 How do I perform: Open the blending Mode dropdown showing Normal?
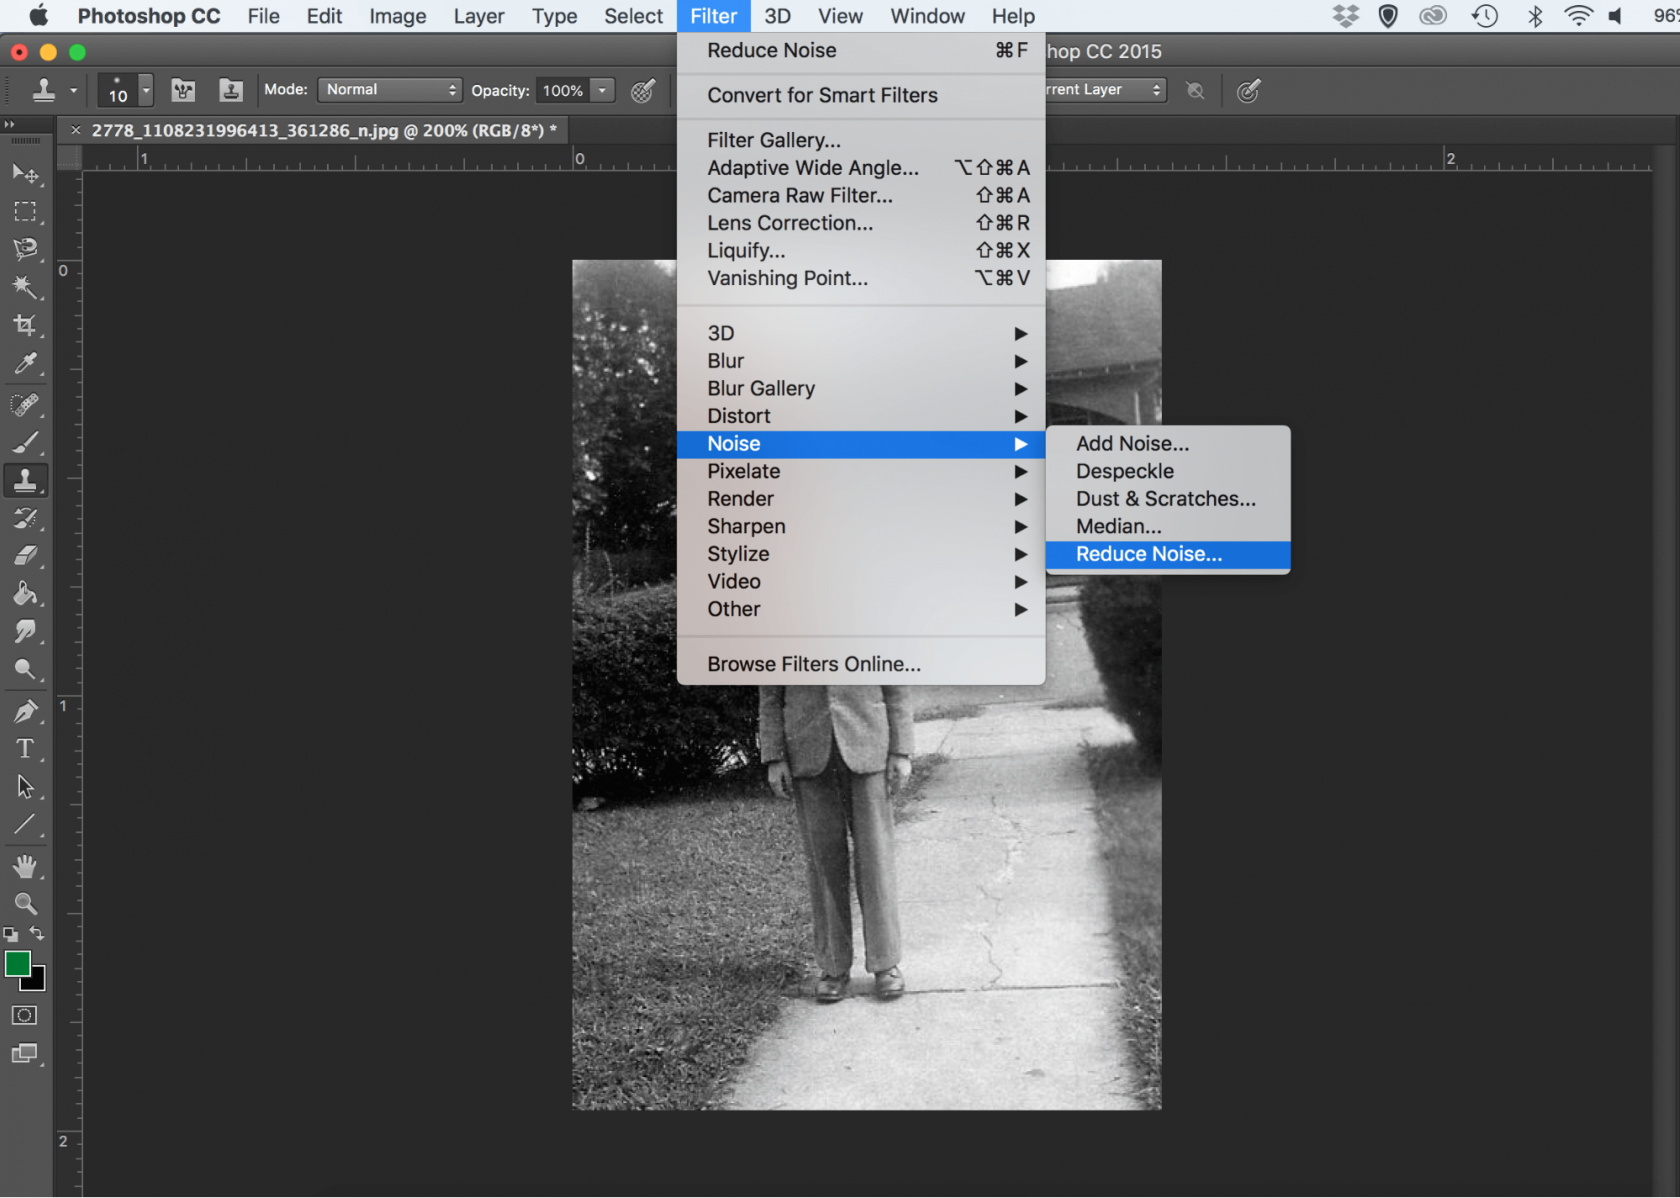coord(389,89)
